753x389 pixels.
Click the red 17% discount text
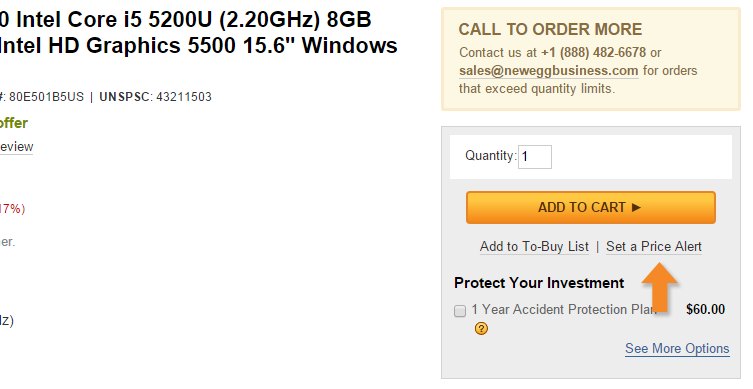pos(12,209)
